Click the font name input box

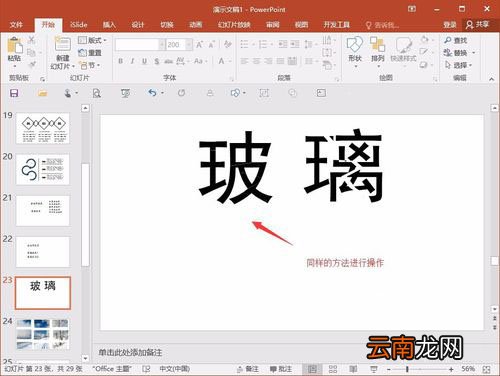click(x=137, y=44)
